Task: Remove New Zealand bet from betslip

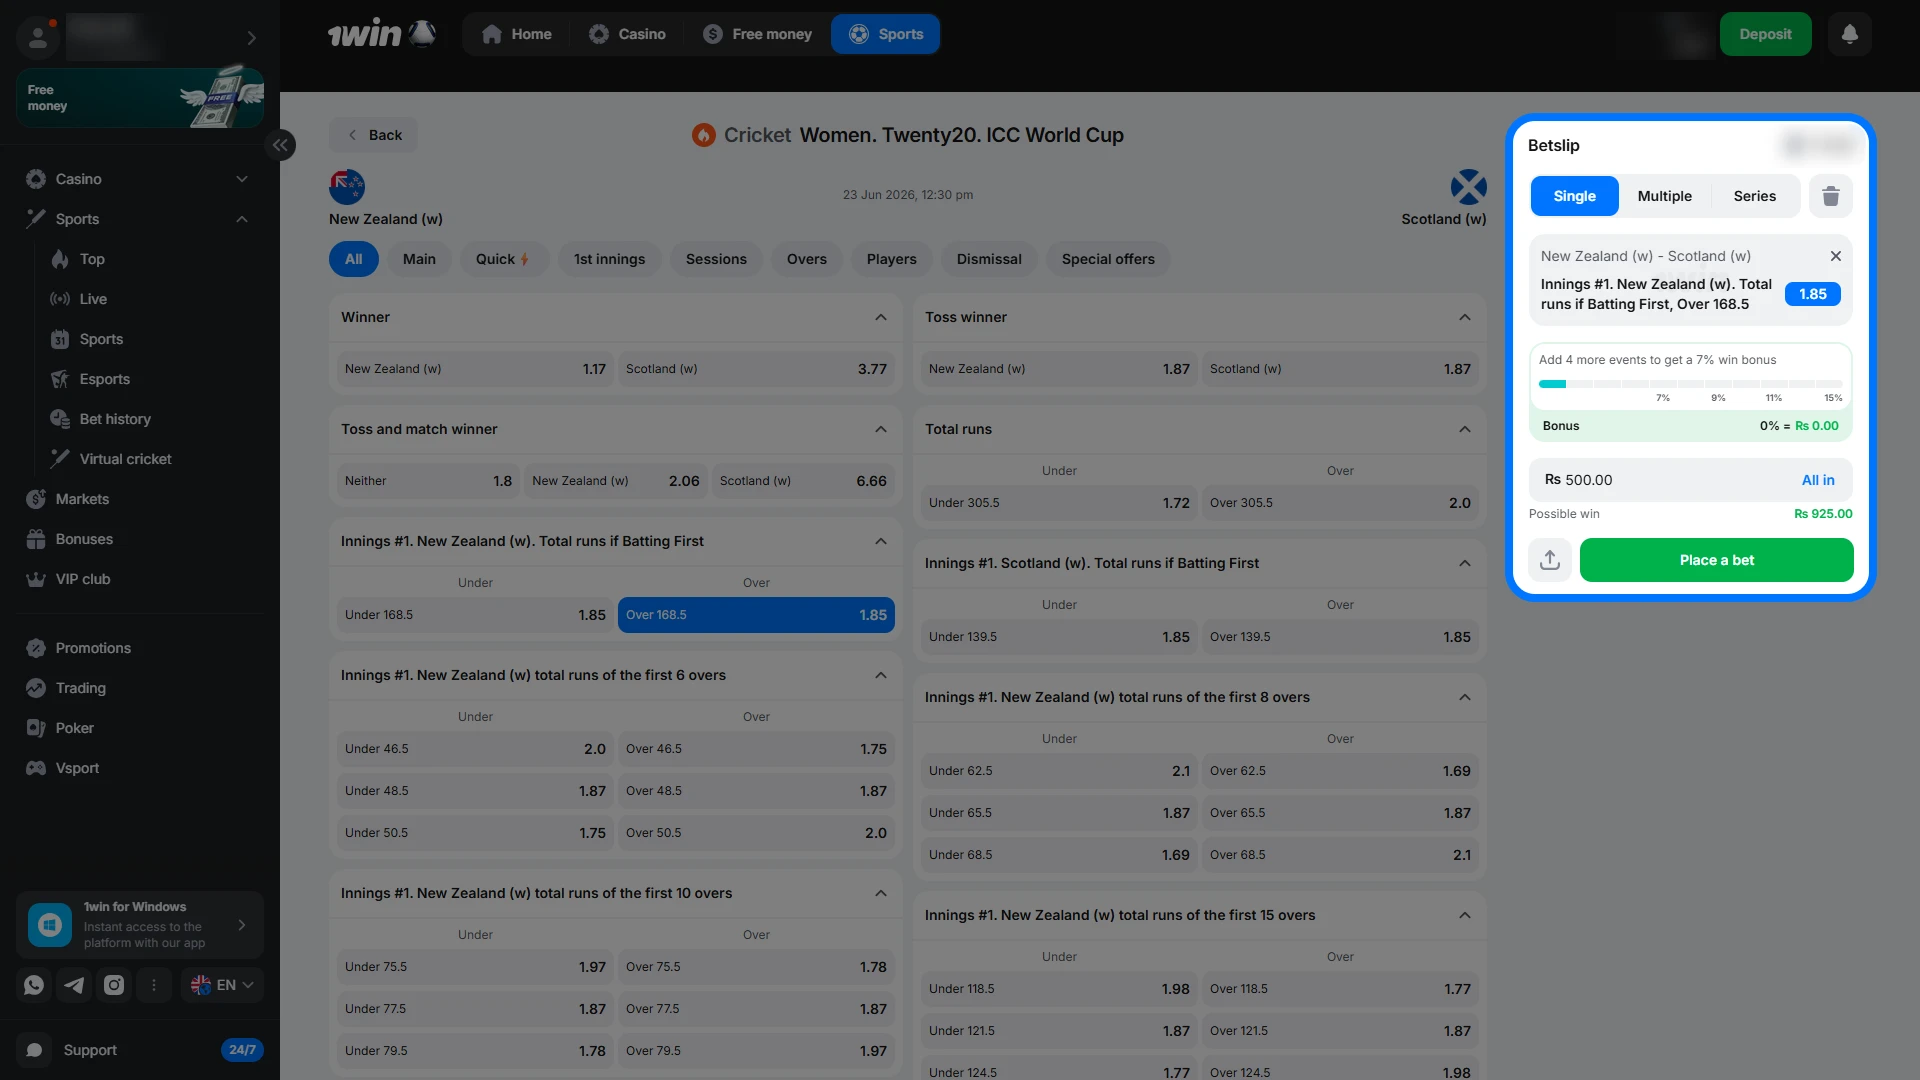Action: coord(1835,256)
